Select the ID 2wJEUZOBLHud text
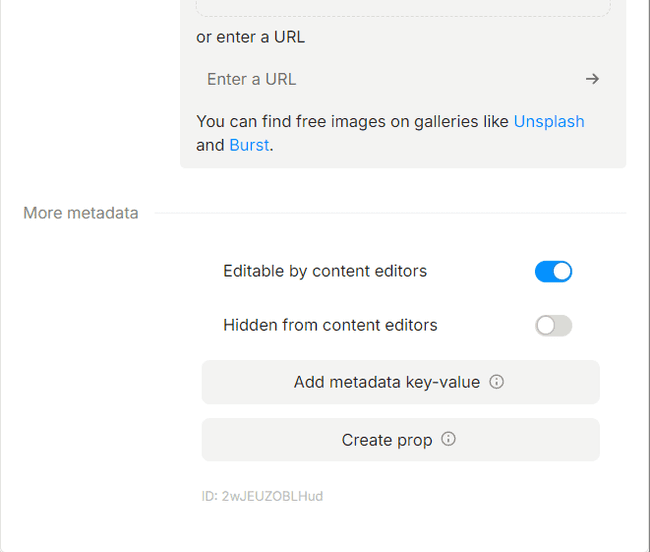This screenshot has width=650, height=552. (x=262, y=496)
